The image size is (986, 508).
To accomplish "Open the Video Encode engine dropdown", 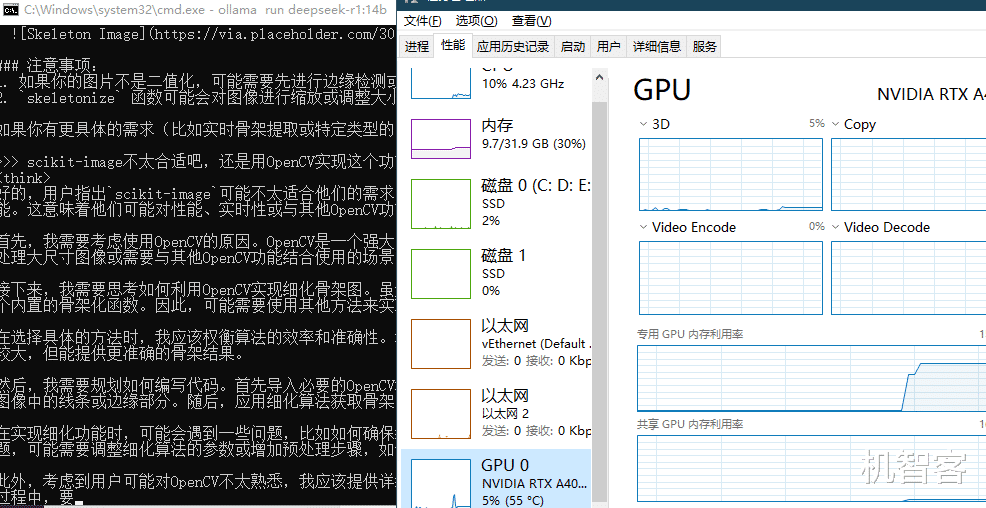I will click(643, 227).
